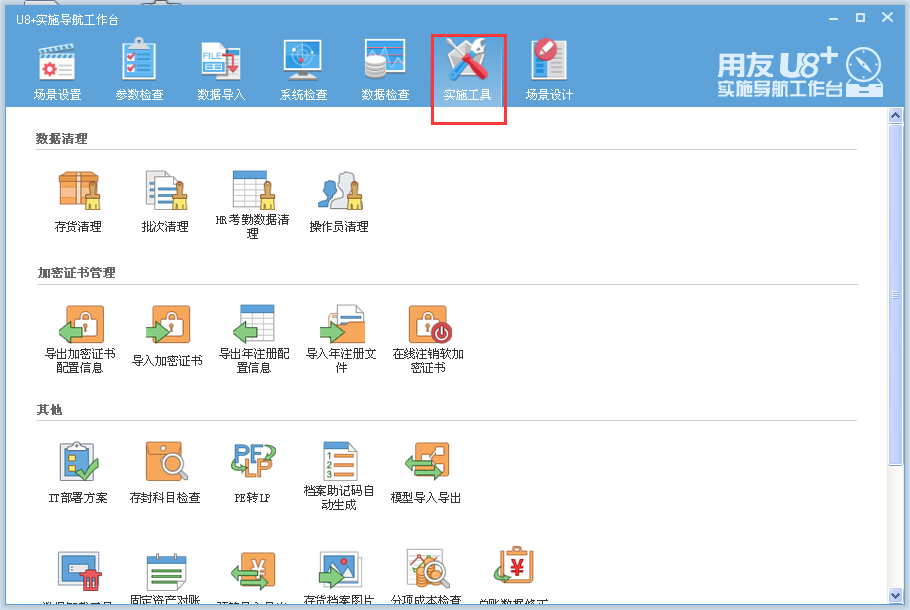Image resolution: width=910 pixels, height=610 pixels.
Task: Run 档案助记码自动生成 mnemonic generator
Action: (340, 465)
